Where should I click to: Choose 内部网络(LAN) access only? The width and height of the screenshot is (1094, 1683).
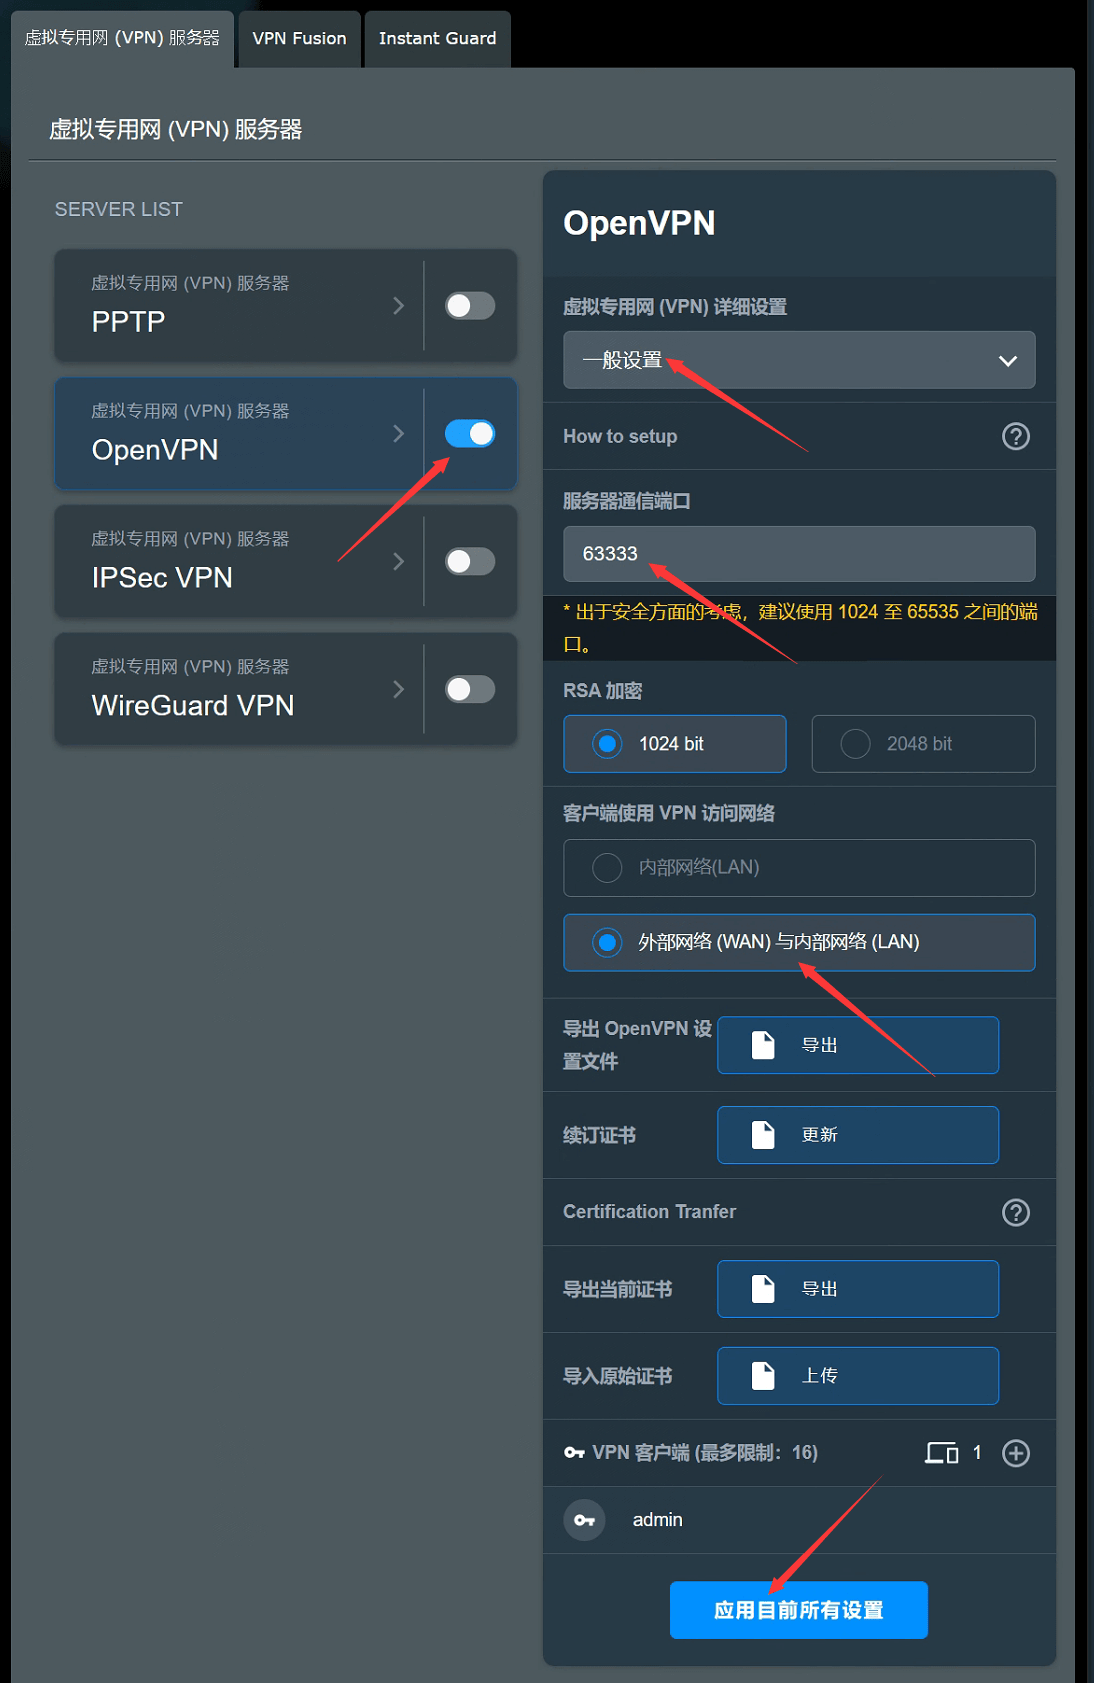[799, 868]
